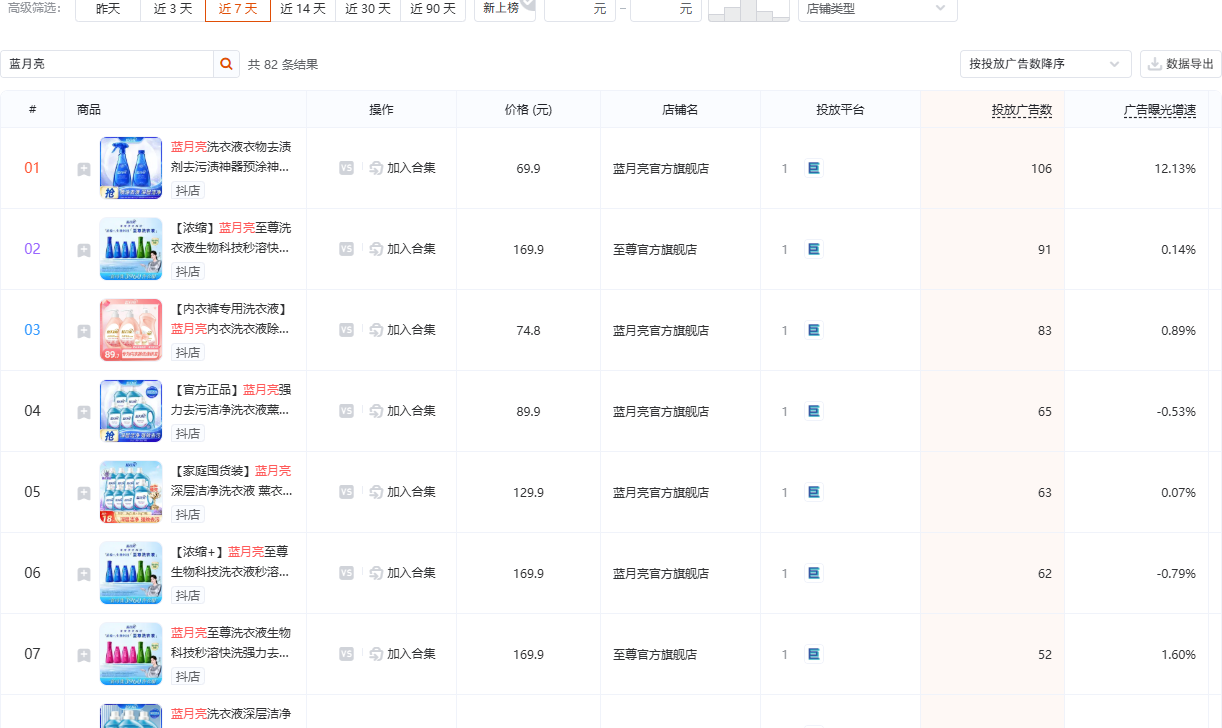Click the maximum price input field

click(665, 9)
